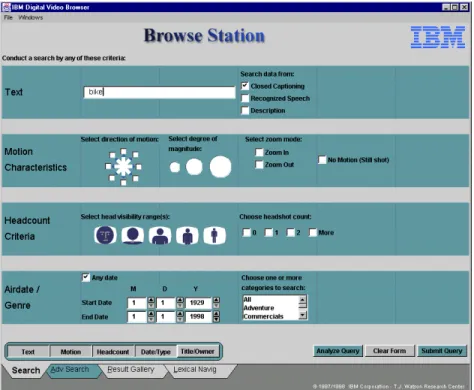
Task: Decrease the Start Date year value
Action: [216, 305]
